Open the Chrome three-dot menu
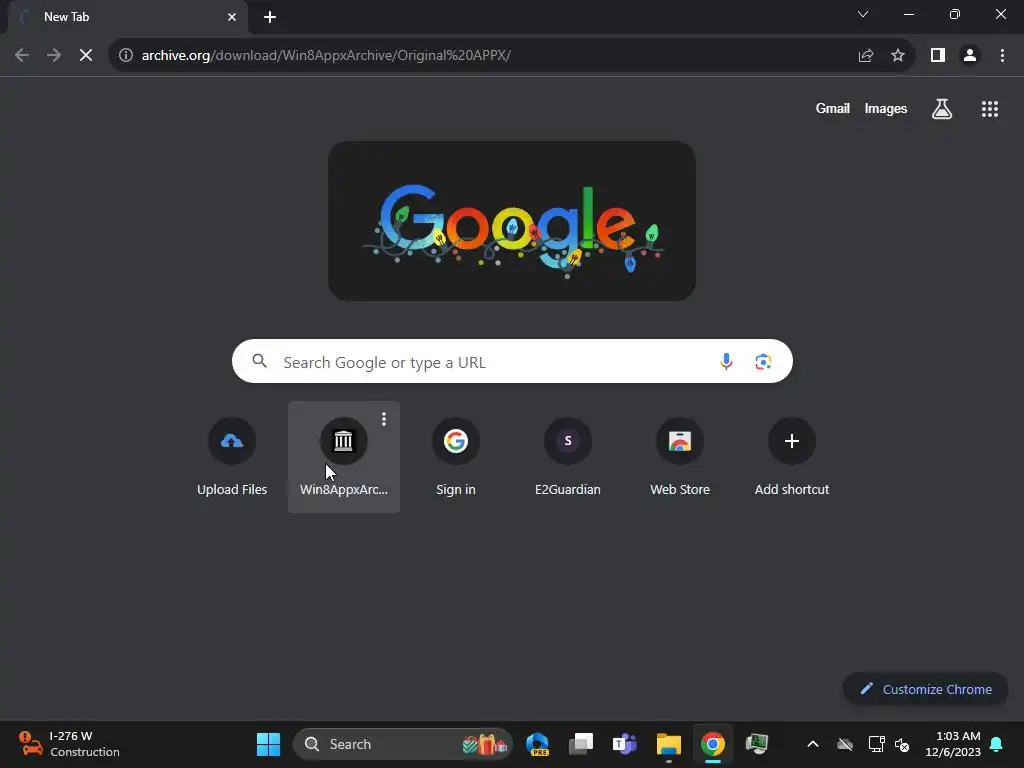 pyautogui.click(x=1002, y=55)
